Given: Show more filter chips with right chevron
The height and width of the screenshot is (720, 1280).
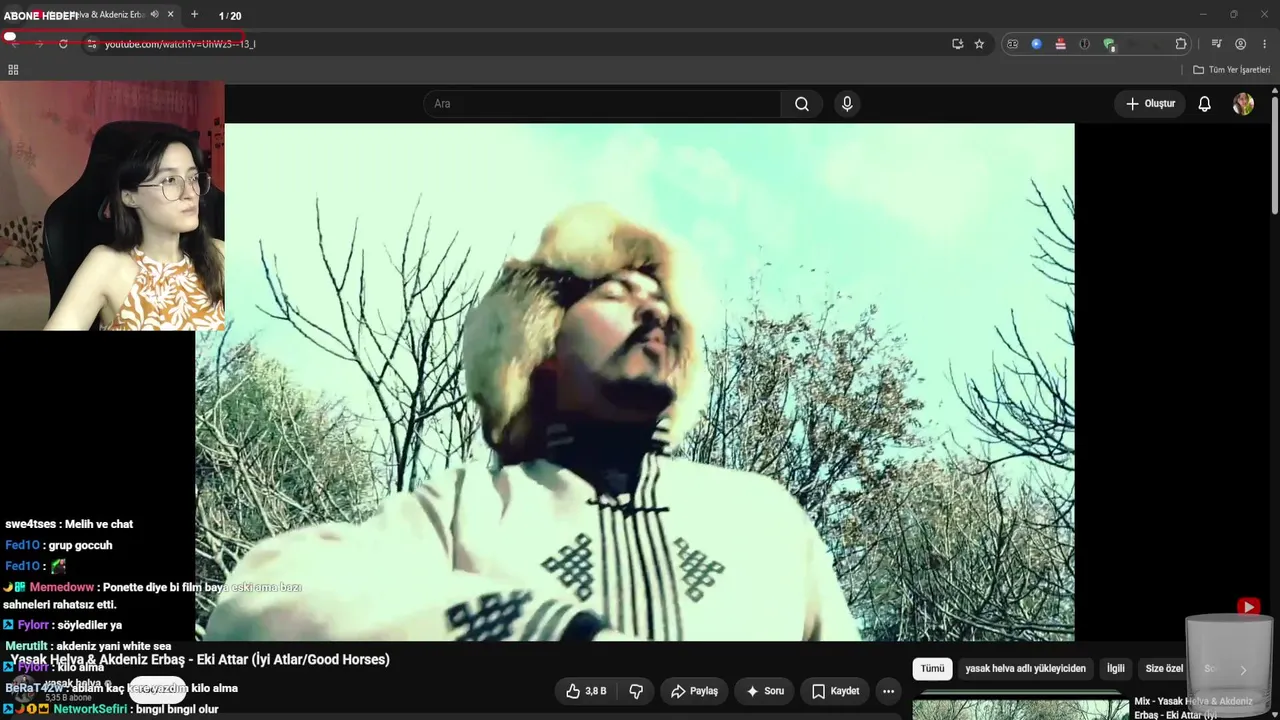Looking at the screenshot, I should click(x=1243, y=670).
